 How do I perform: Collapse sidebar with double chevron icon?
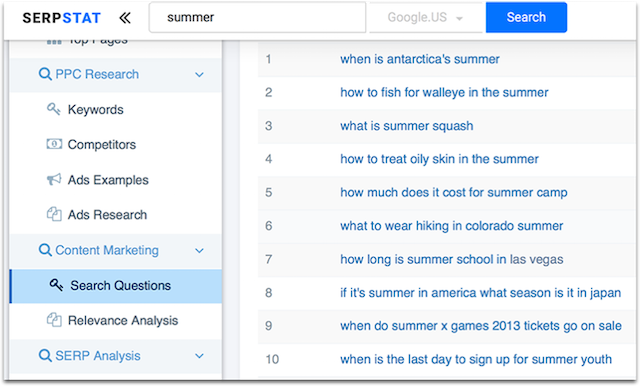click(x=125, y=18)
